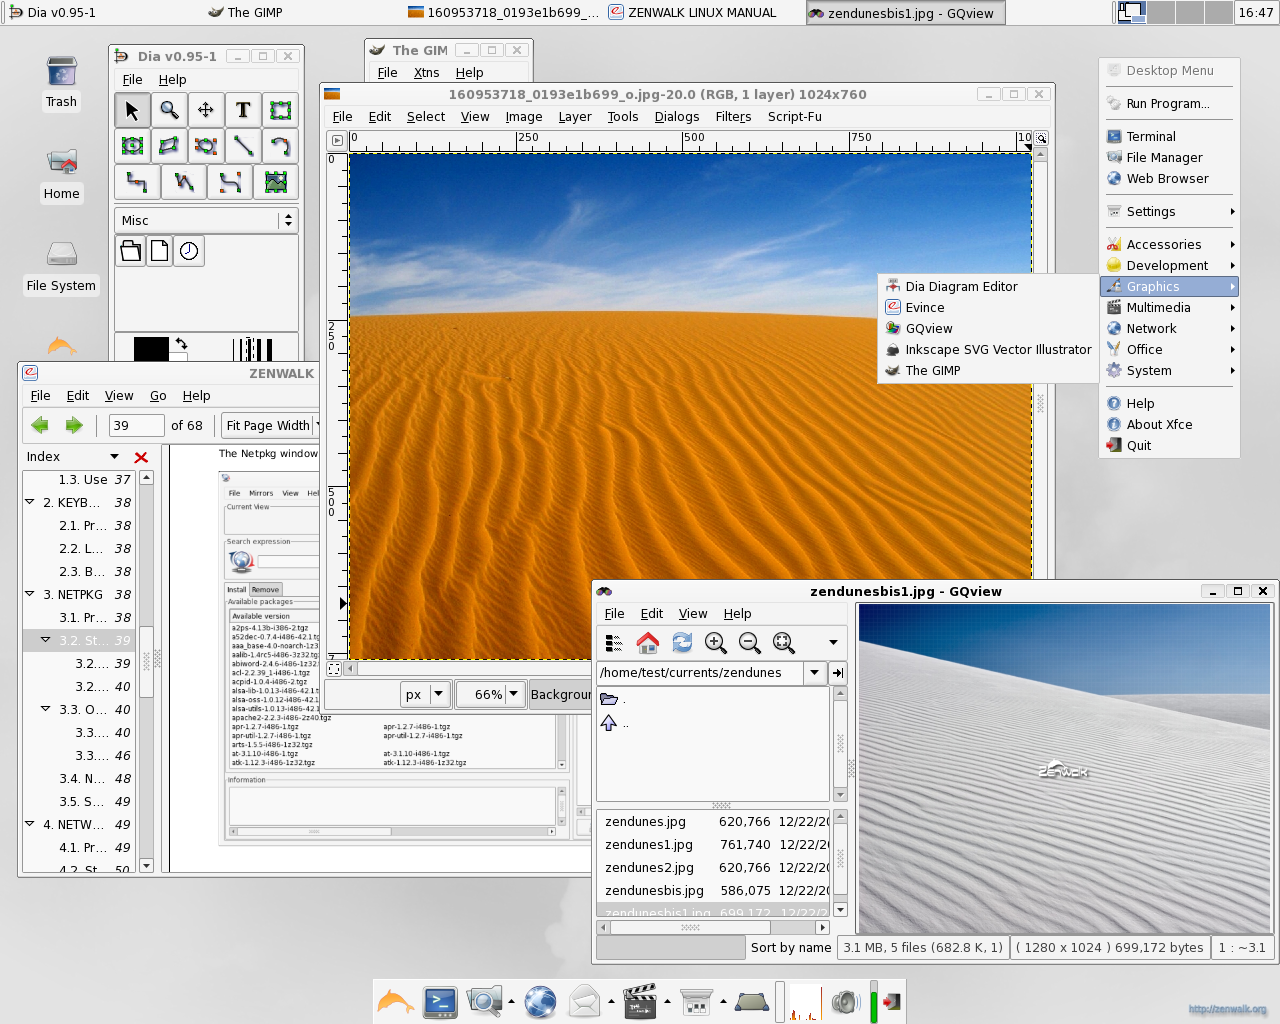This screenshot has height=1024, width=1280.
Task: Swap foreground and background colors in Dia
Action: point(181,343)
